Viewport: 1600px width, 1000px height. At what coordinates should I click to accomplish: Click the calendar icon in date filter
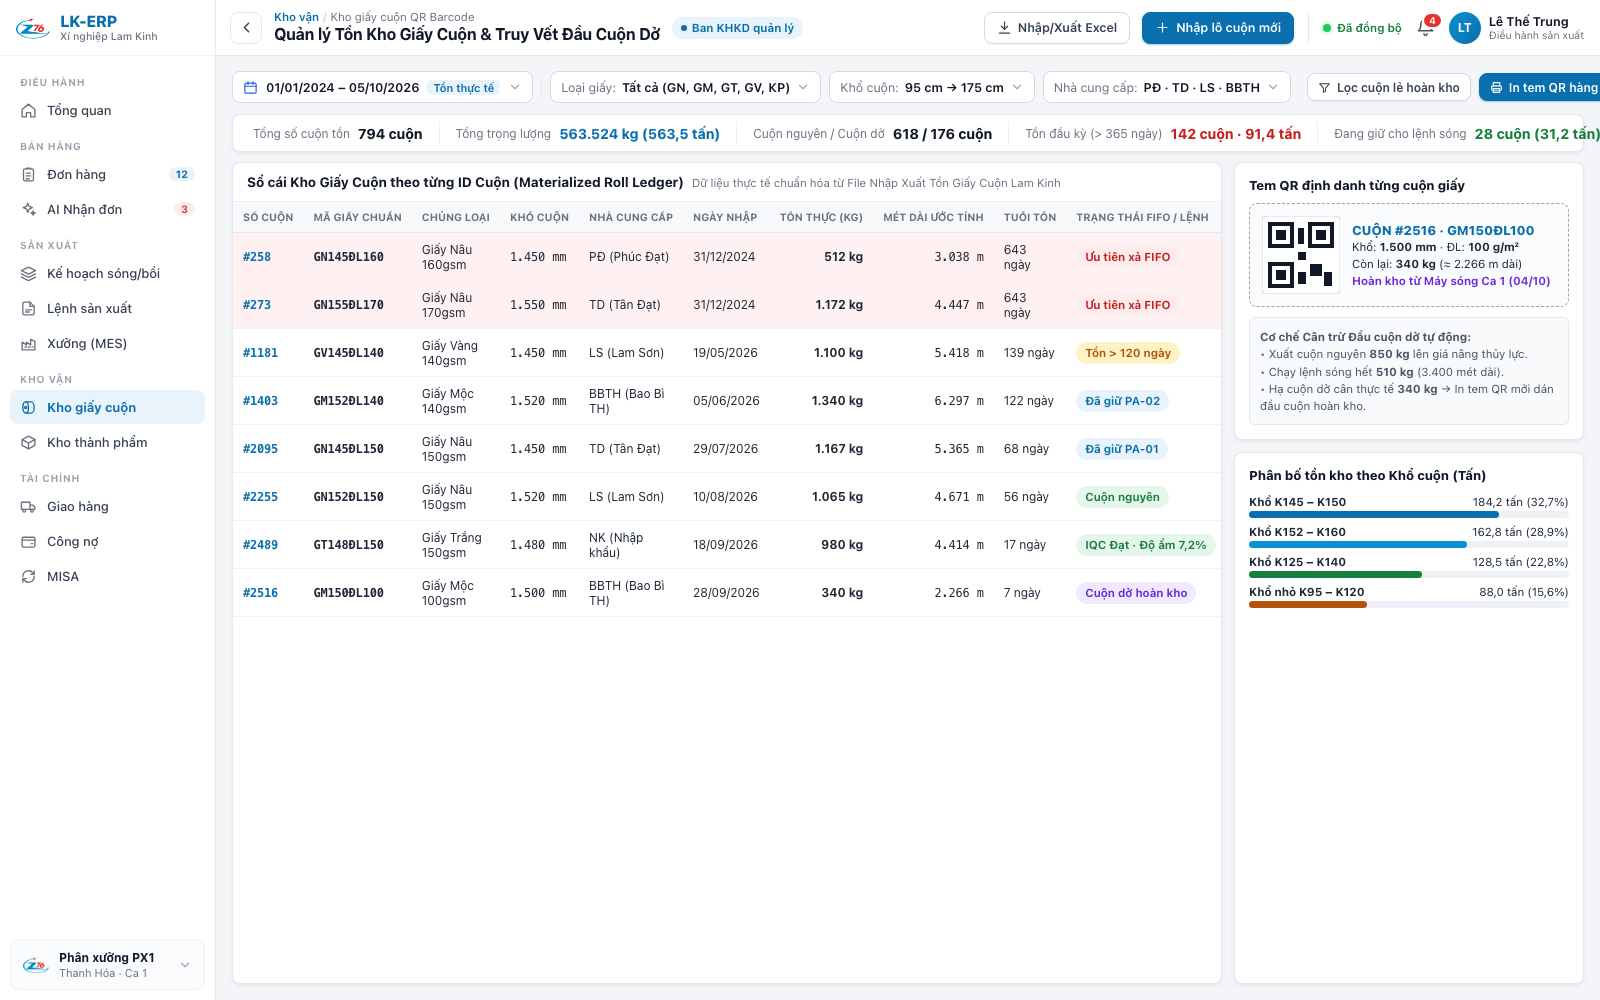(251, 88)
